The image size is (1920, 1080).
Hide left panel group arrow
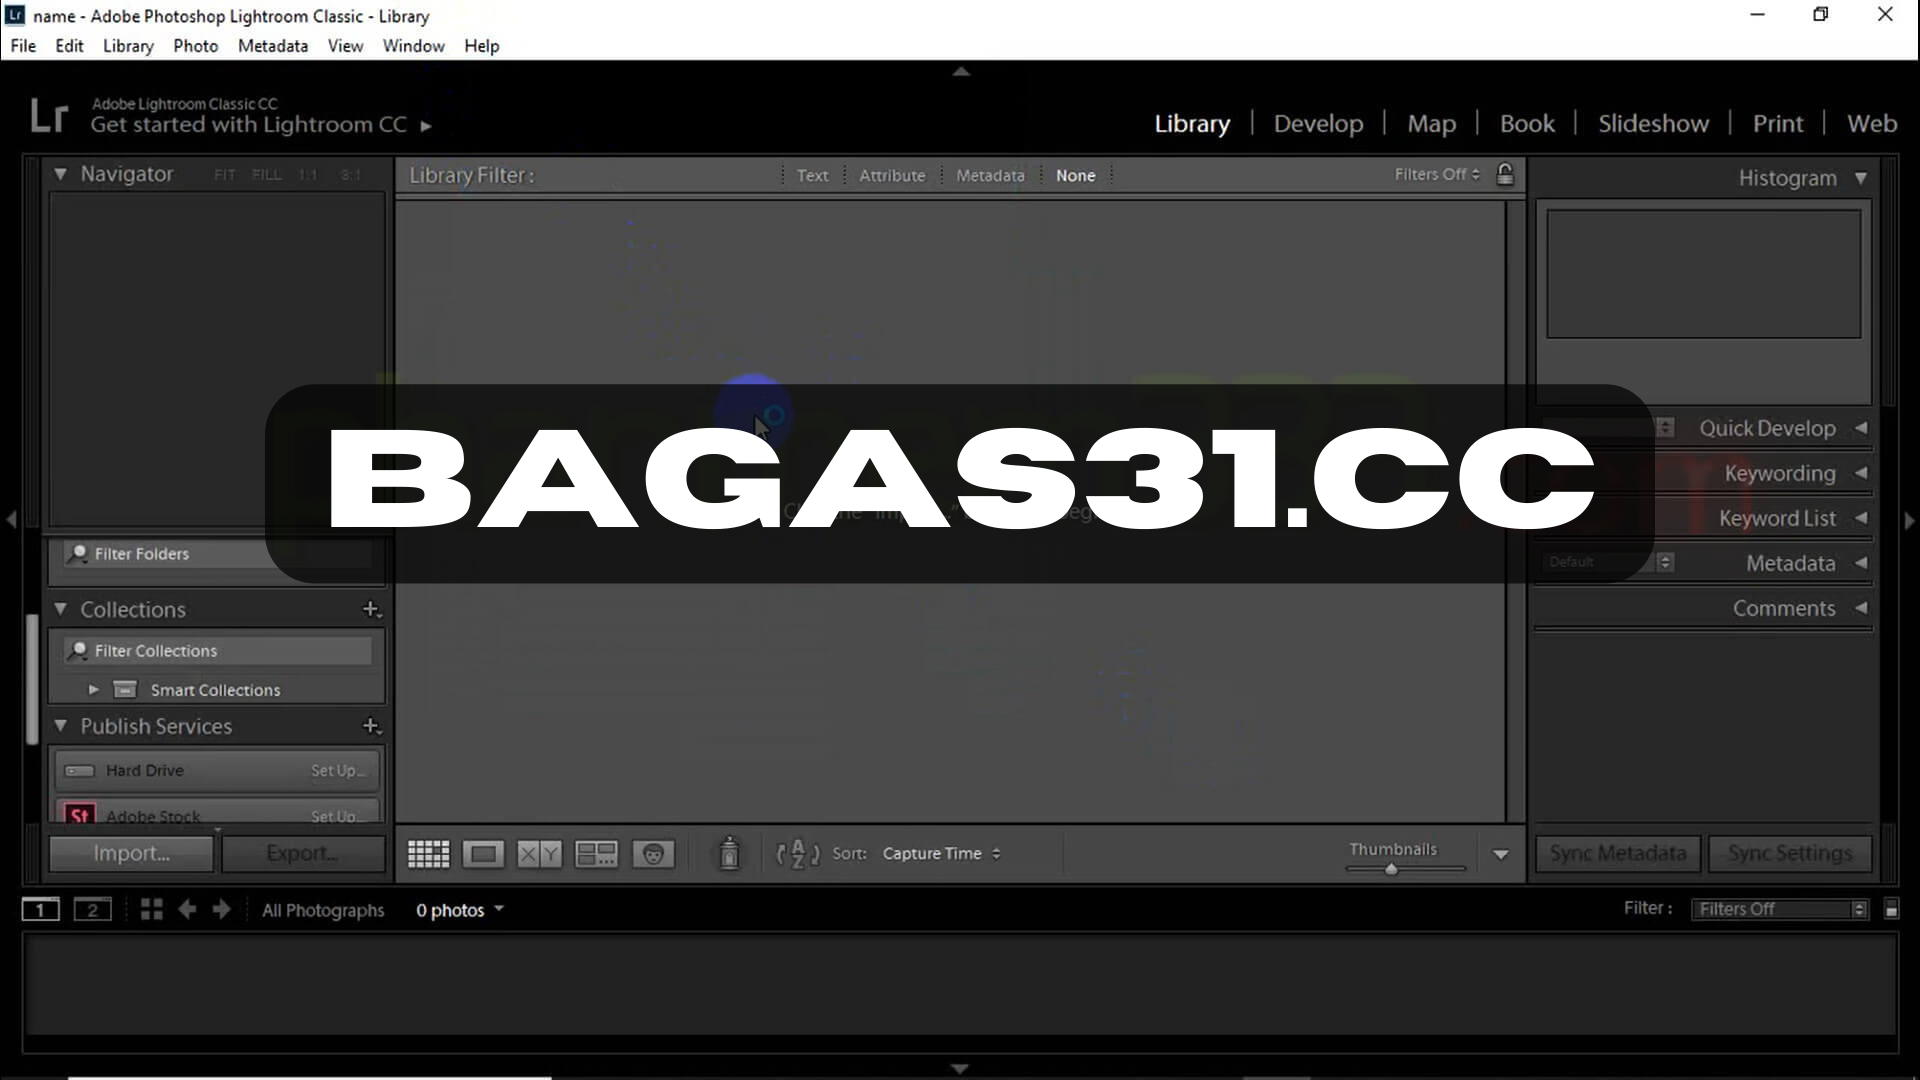11,520
